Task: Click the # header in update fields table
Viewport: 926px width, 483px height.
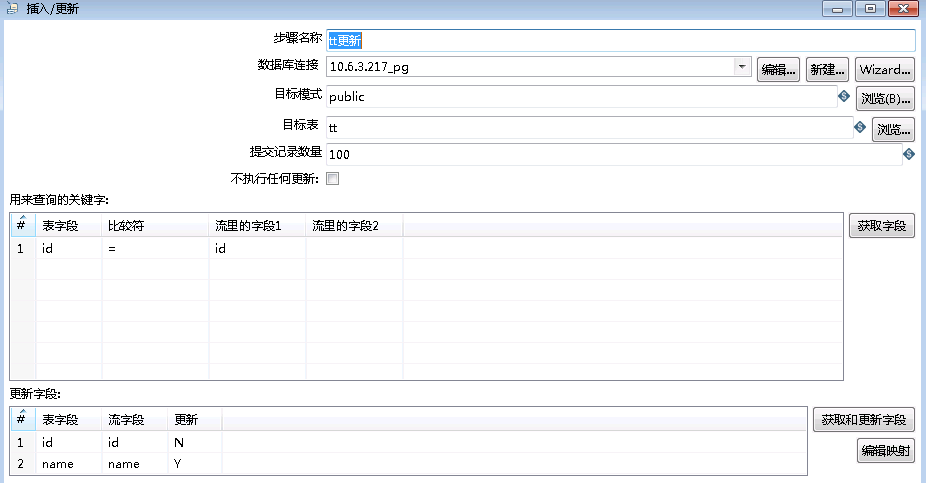Action: [x=22, y=420]
